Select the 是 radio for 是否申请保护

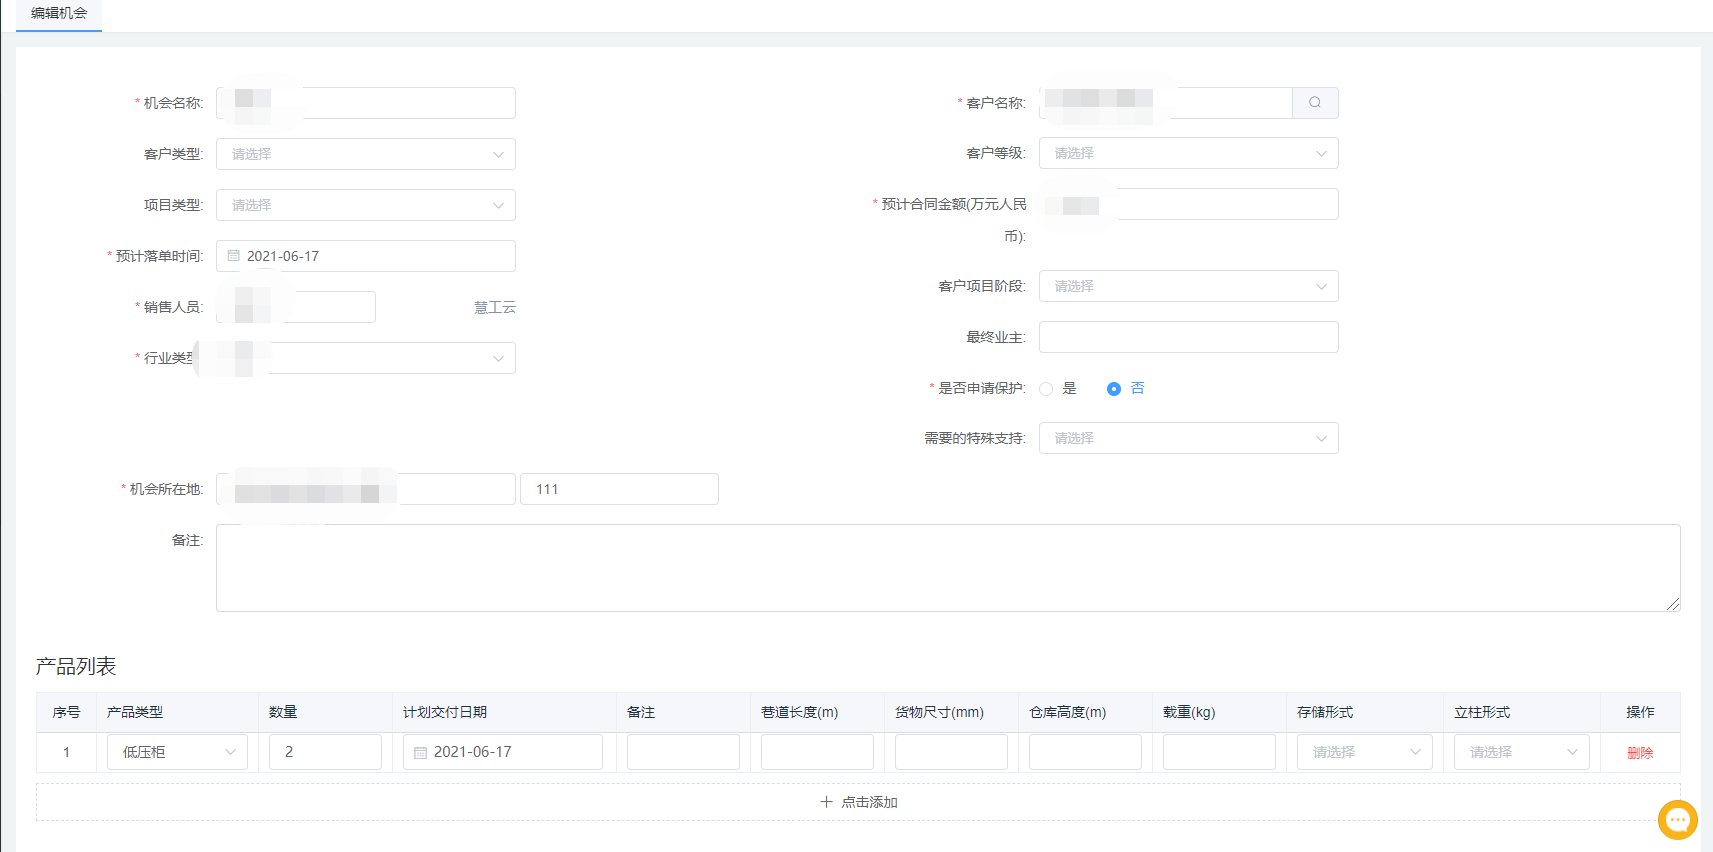[1046, 389]
